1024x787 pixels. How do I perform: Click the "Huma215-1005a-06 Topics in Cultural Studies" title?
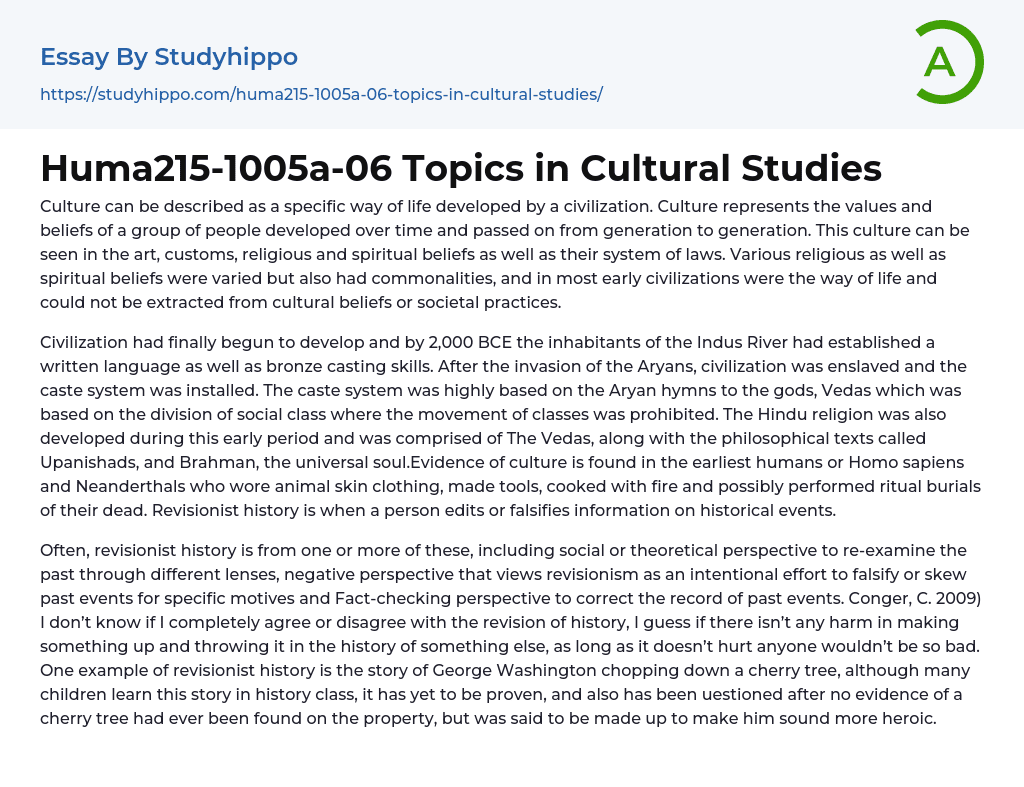tap(460, 169)
